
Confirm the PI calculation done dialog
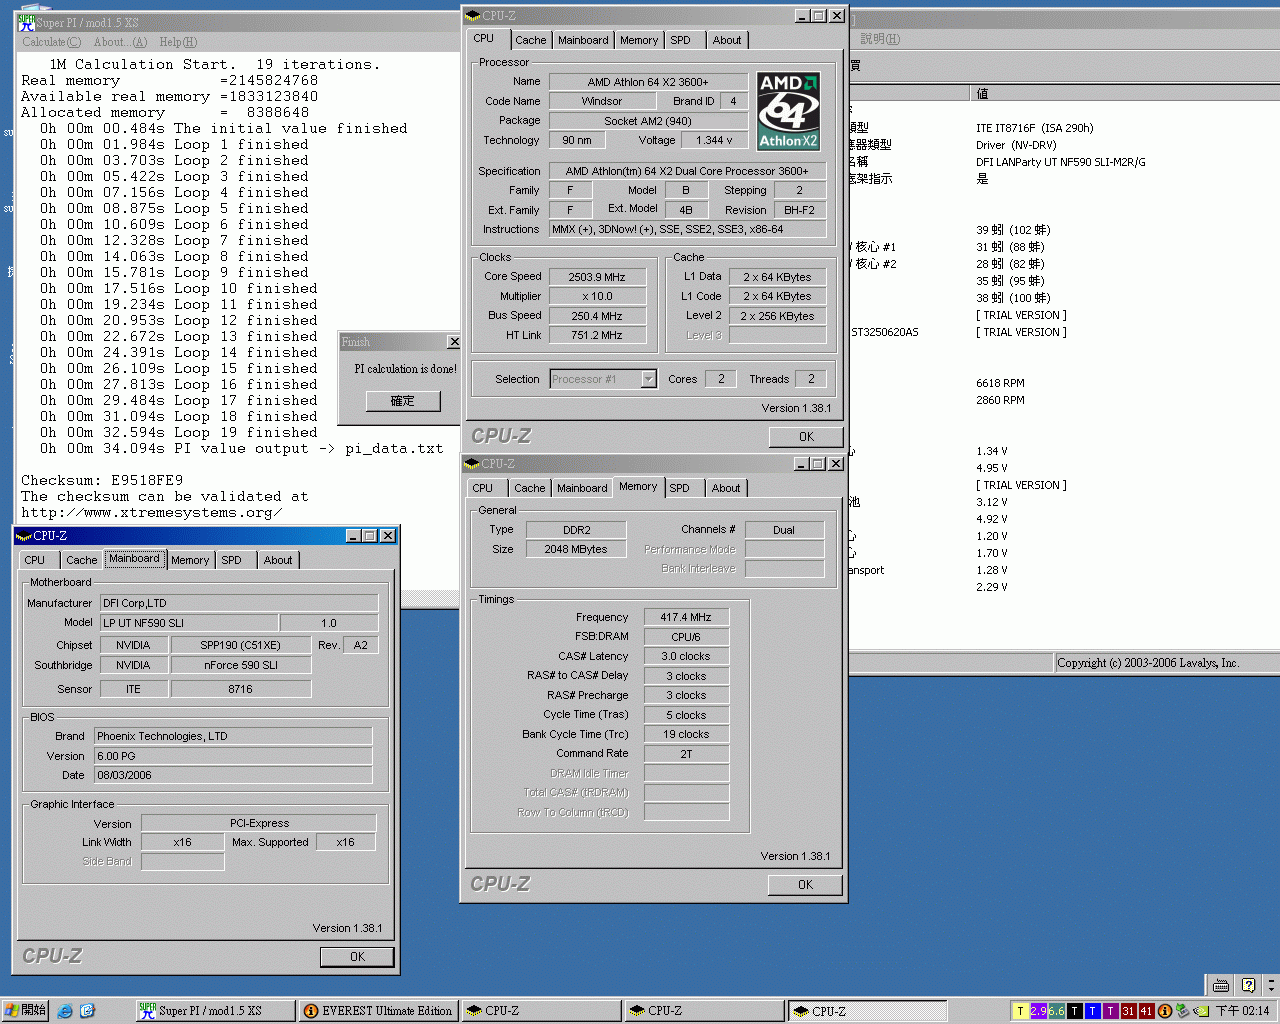[402, 401]
